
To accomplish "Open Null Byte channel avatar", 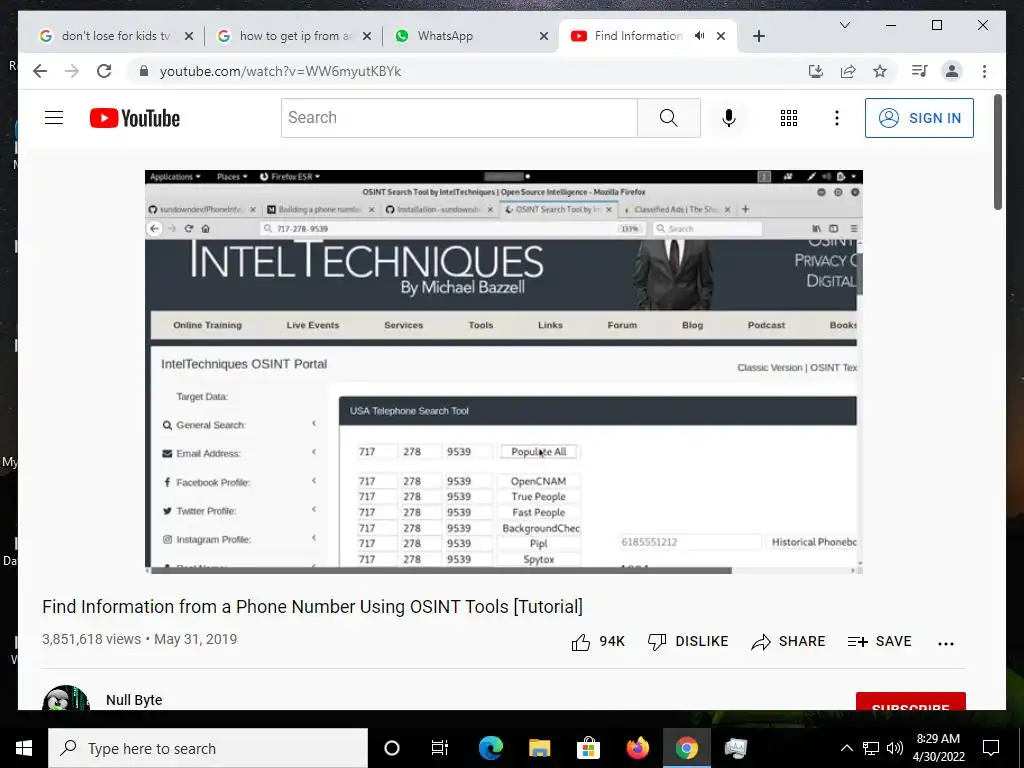I will click(65, 697).
